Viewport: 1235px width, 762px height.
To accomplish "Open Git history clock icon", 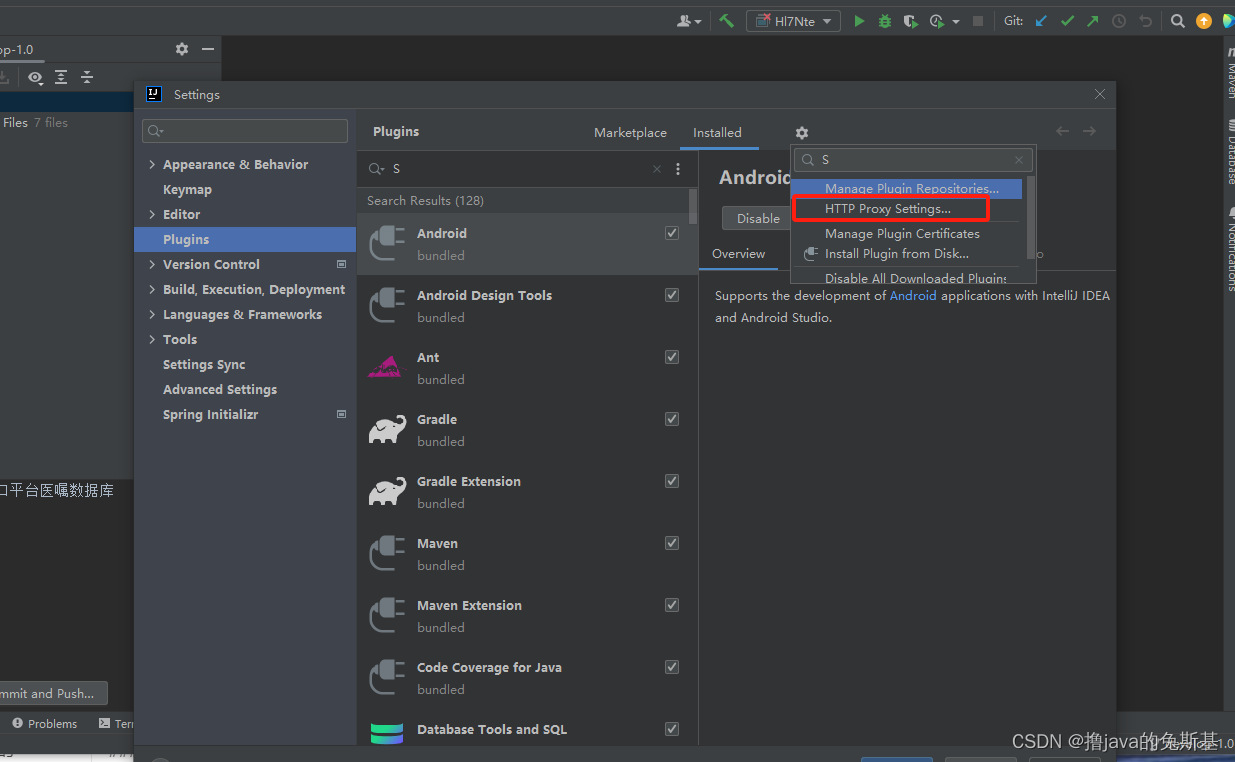I will pyautogui.click(x=1119, y=21).
